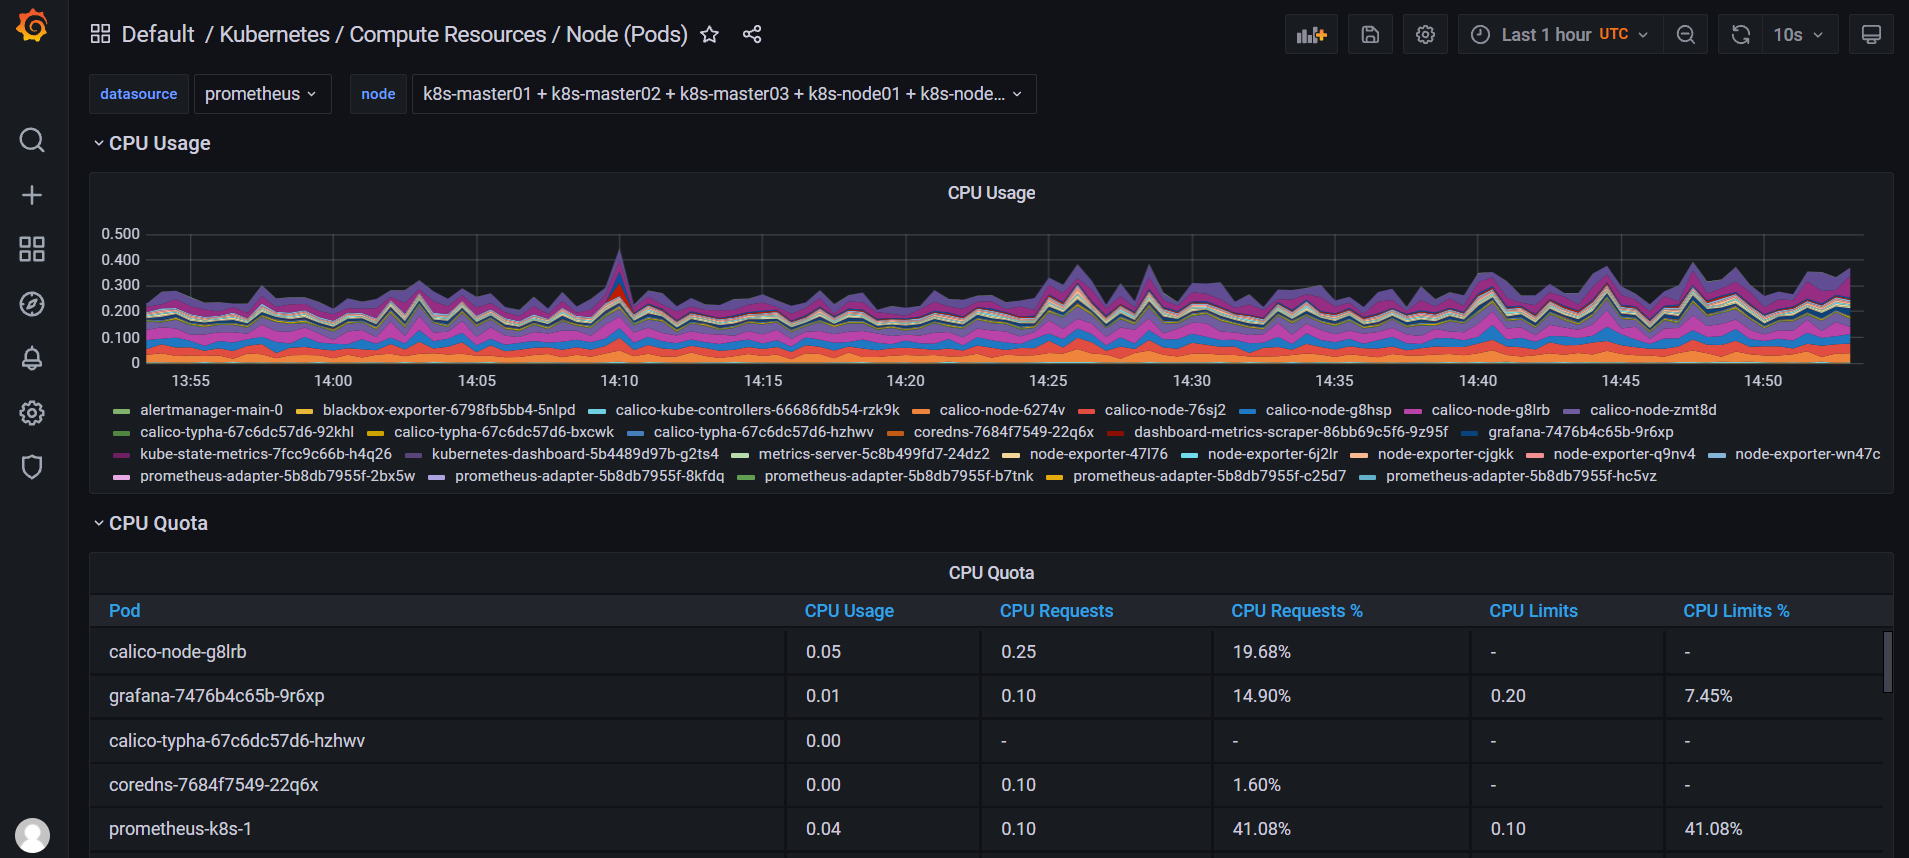This screenshot has height=858, width=1909.
Task: Save the dashboard with disk icon
Action: click(x=1370, y=35)
